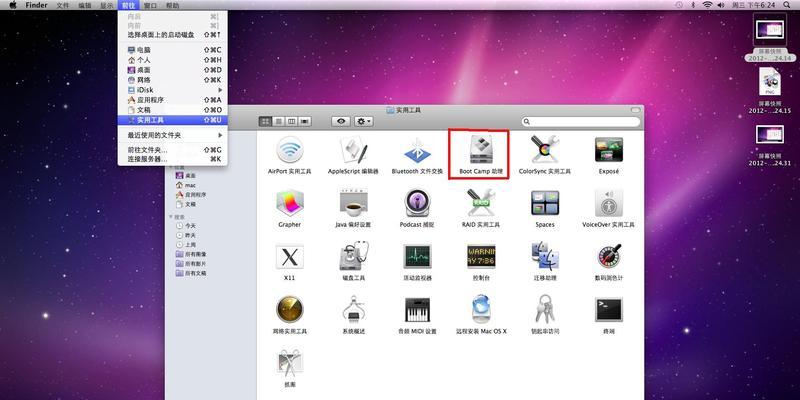Choose 应用程序 in the 前往 menu
The width and height of the screenshot is (800, 400).
coord(172,100)
